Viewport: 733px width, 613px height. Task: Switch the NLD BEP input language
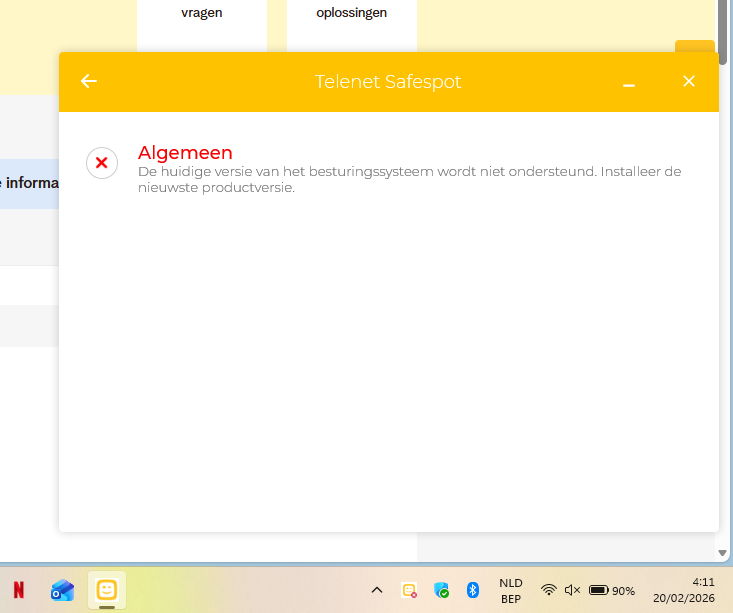[510, 591]
